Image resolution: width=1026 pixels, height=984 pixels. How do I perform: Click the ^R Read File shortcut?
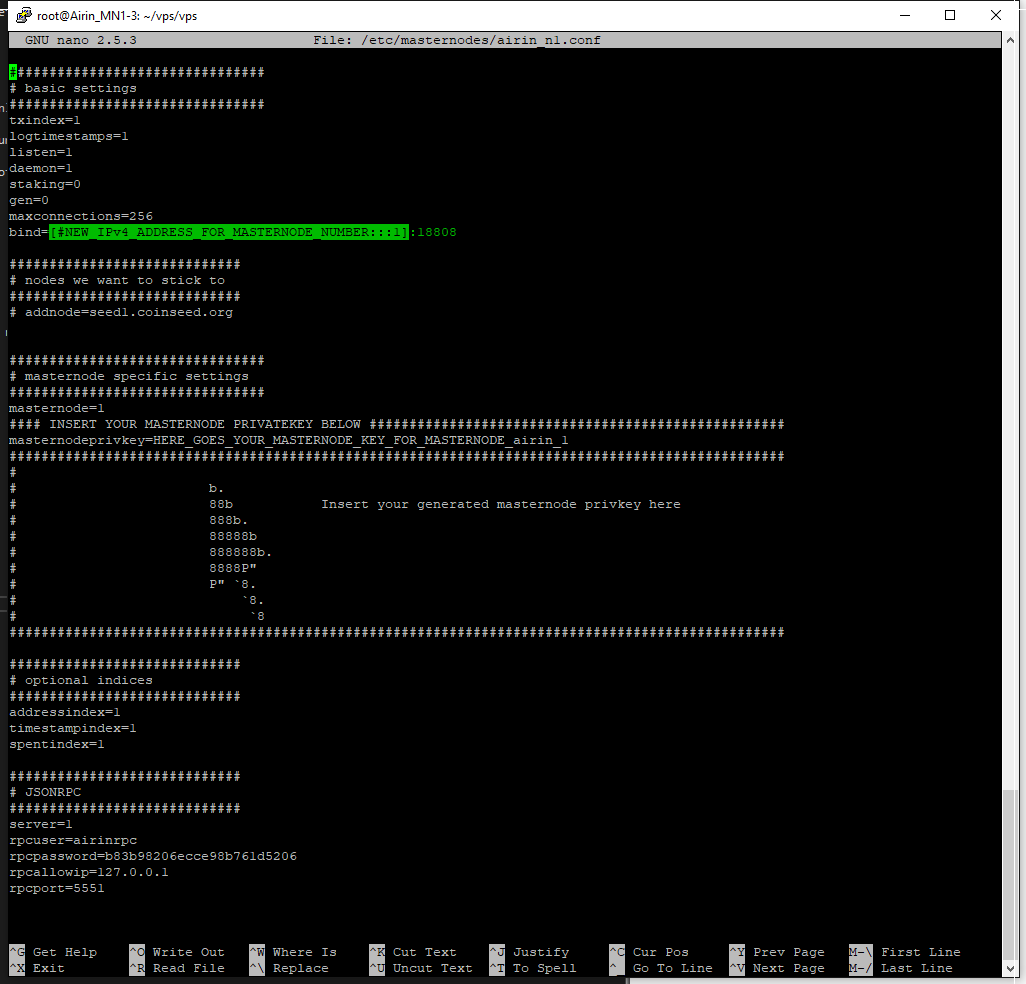point(177,968)
